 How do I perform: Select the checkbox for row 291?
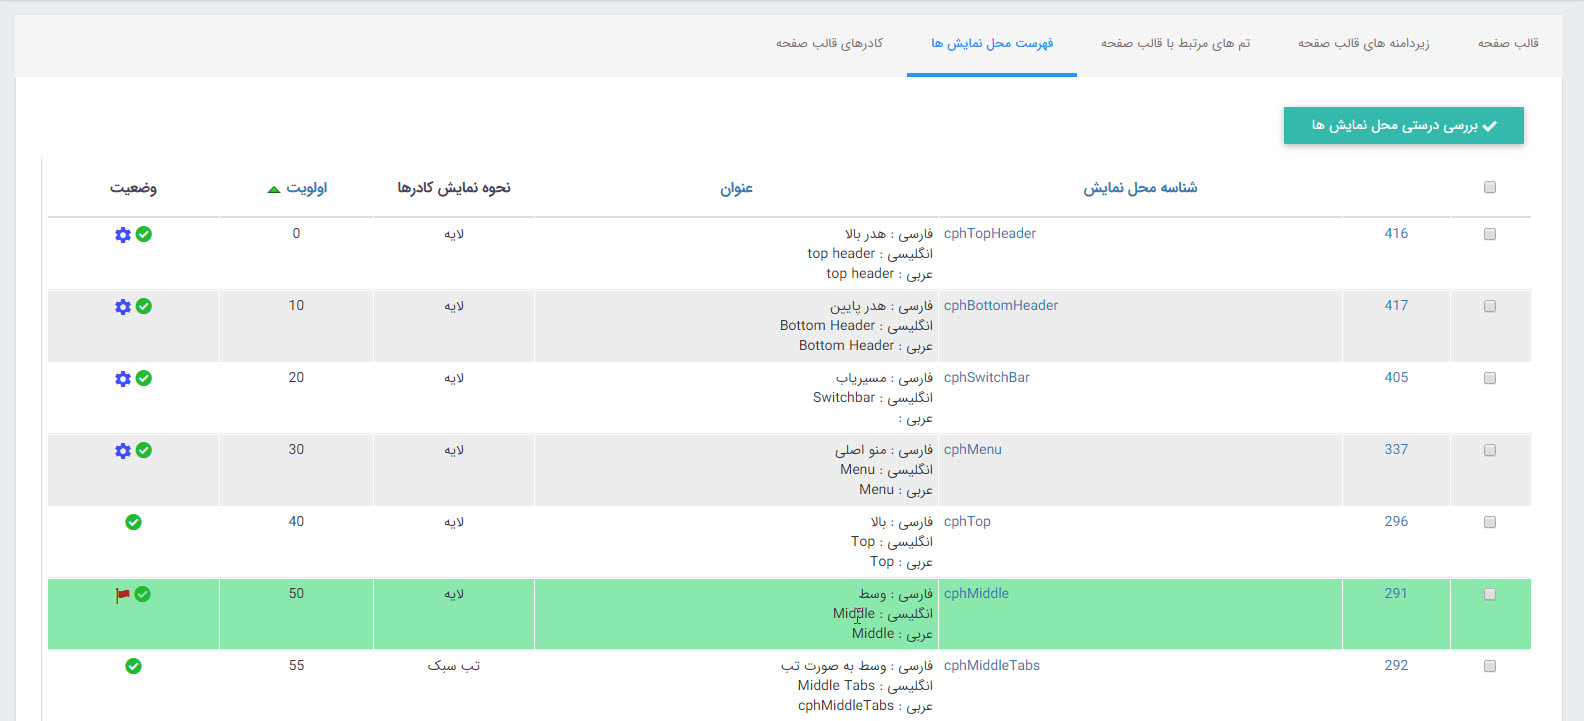(x=1489, y=594)
